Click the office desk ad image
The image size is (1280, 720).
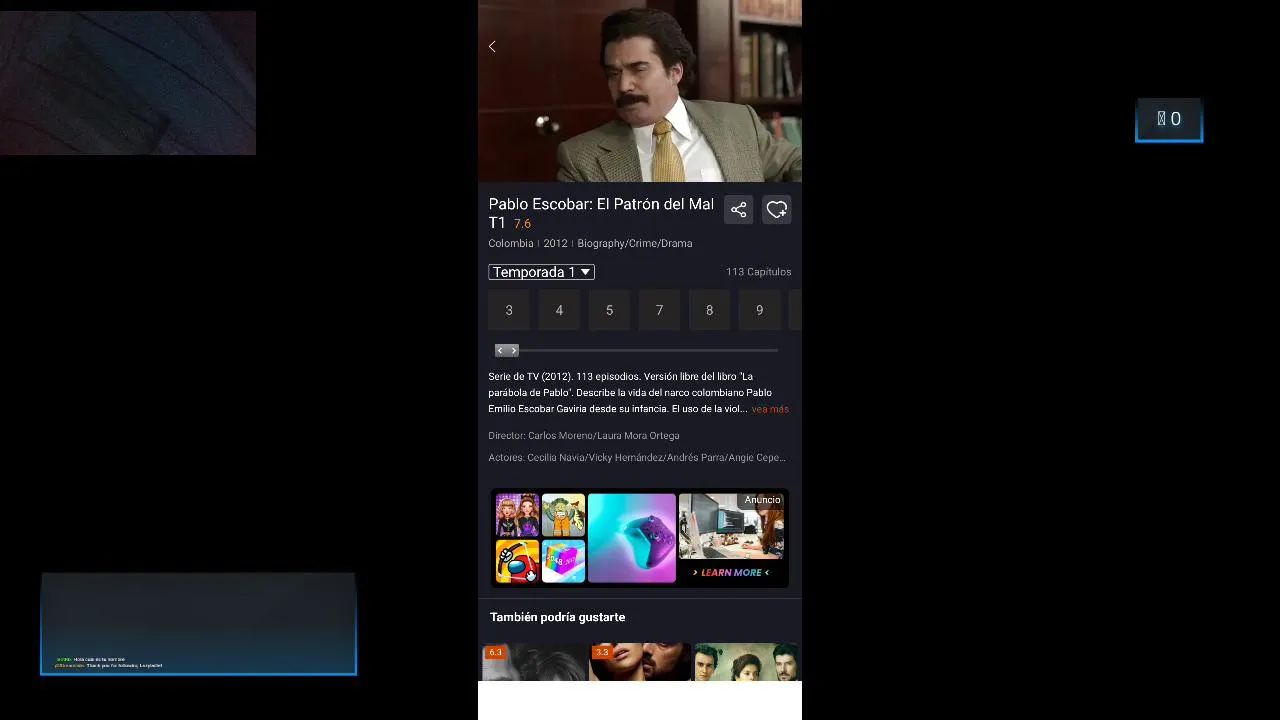click(731, 527)
